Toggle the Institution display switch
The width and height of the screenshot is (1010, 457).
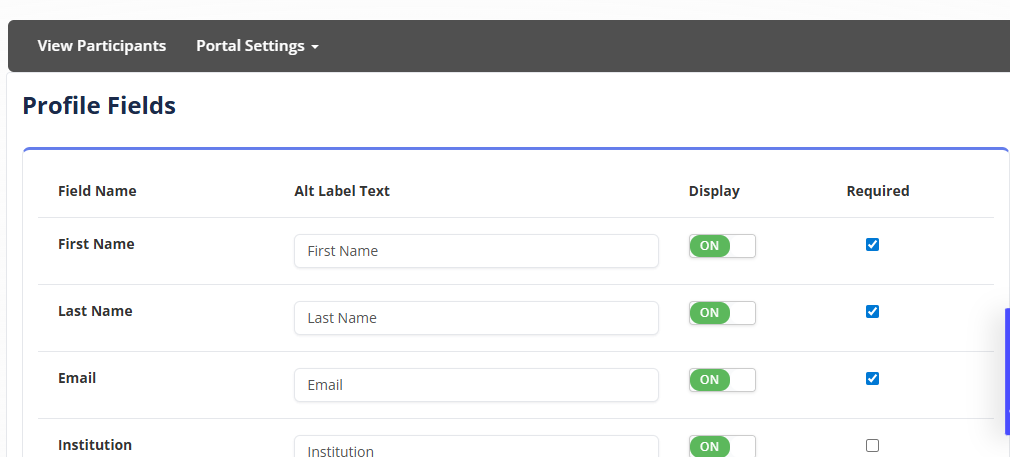pyautogui.click(x=722, y=446)
